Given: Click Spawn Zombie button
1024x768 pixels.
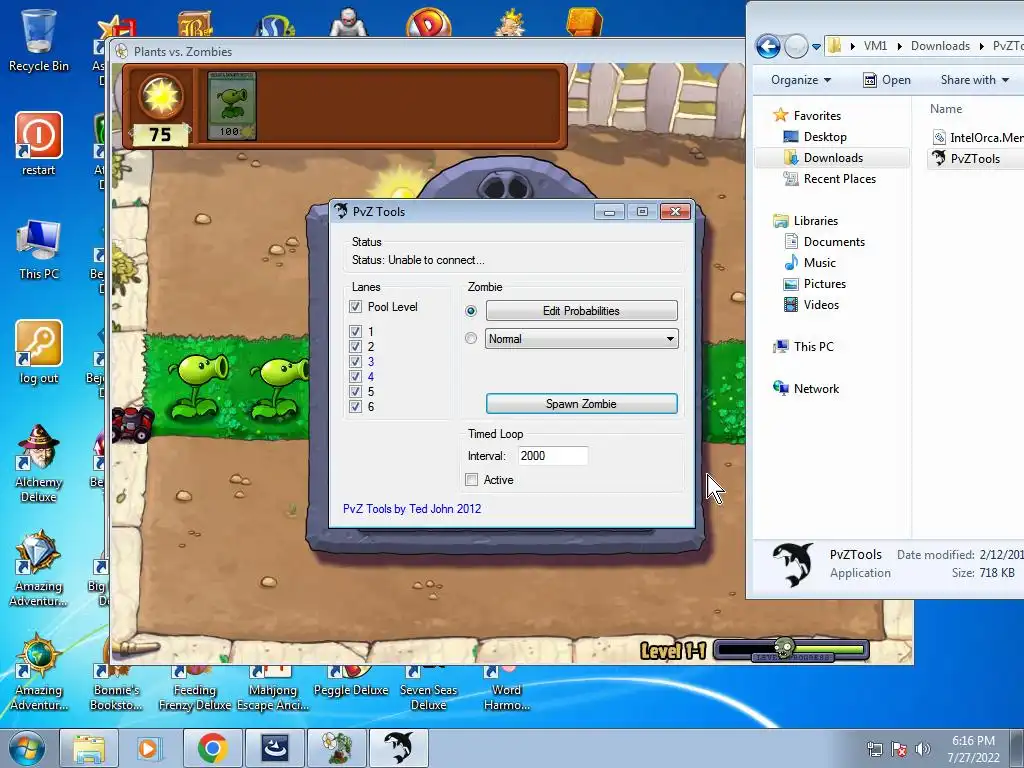Looking at the screenshot, I should coord(581,404).
